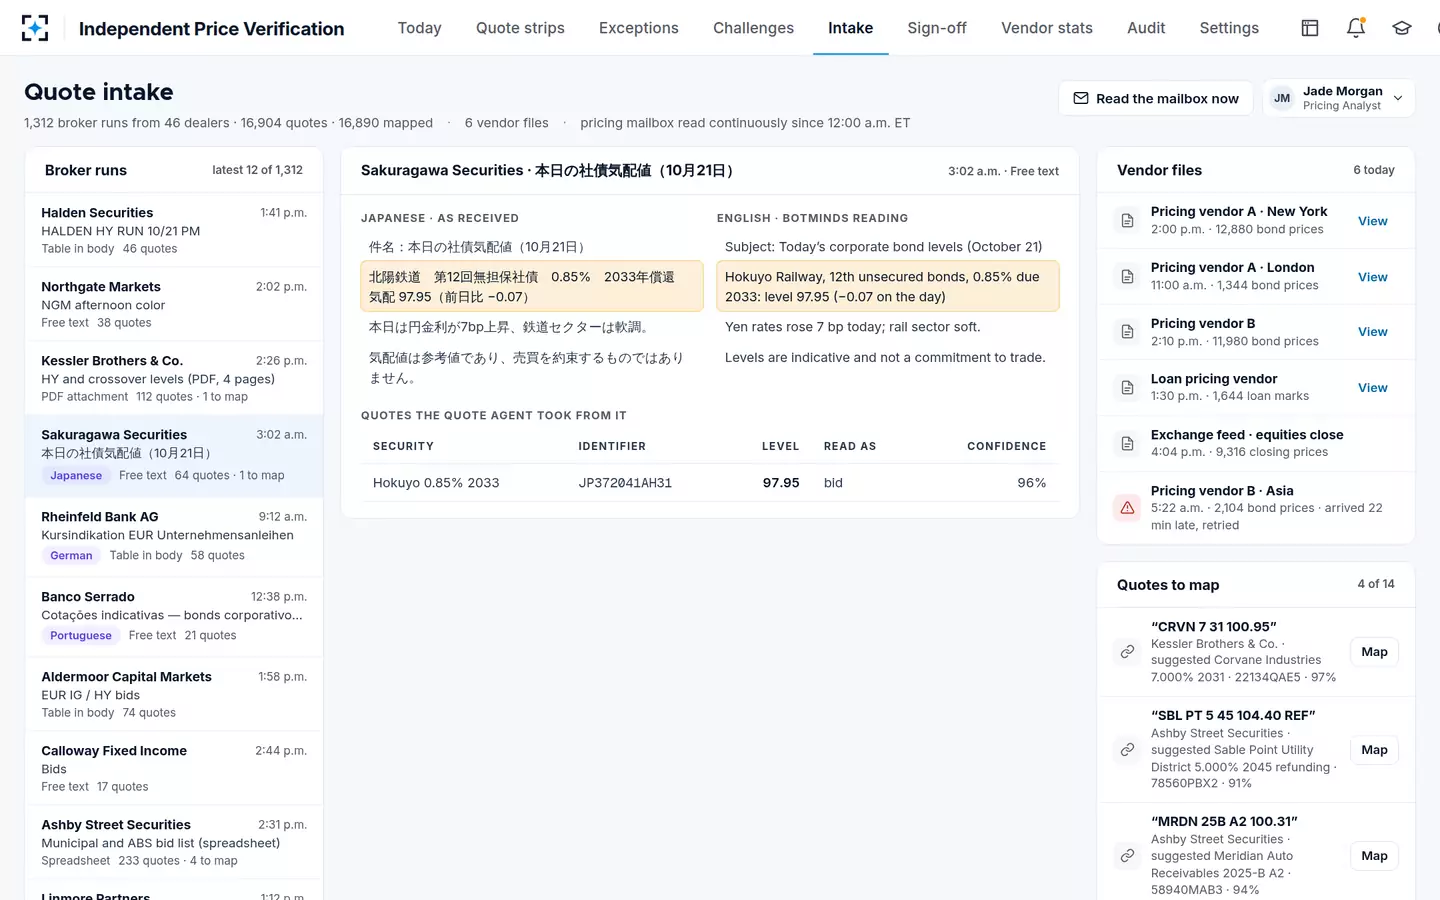Viewport: 1440px width, 900px height.
Task: Click link icon beside MRDN 25B A2 quote
Action: (1127, 856)
